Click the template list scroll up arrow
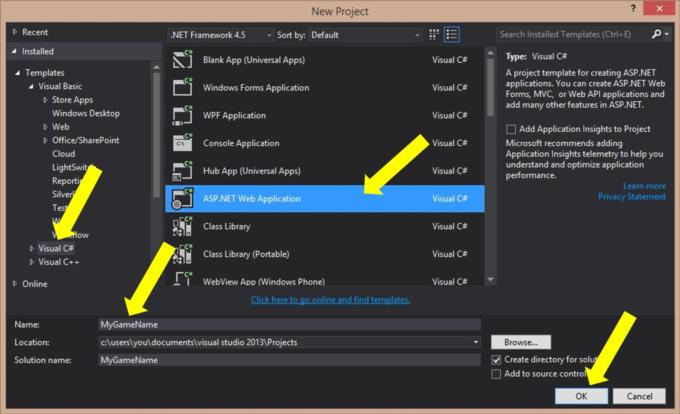Image resolution: width=680 pixels, height=414 pixels. pos(490,53)
